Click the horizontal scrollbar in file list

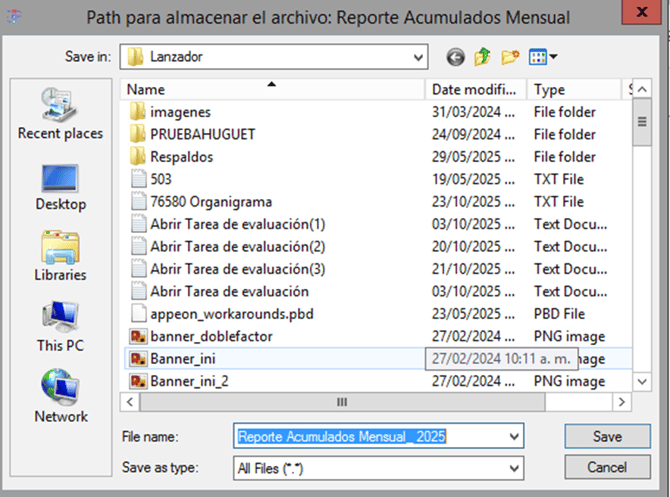pos(340,402)
